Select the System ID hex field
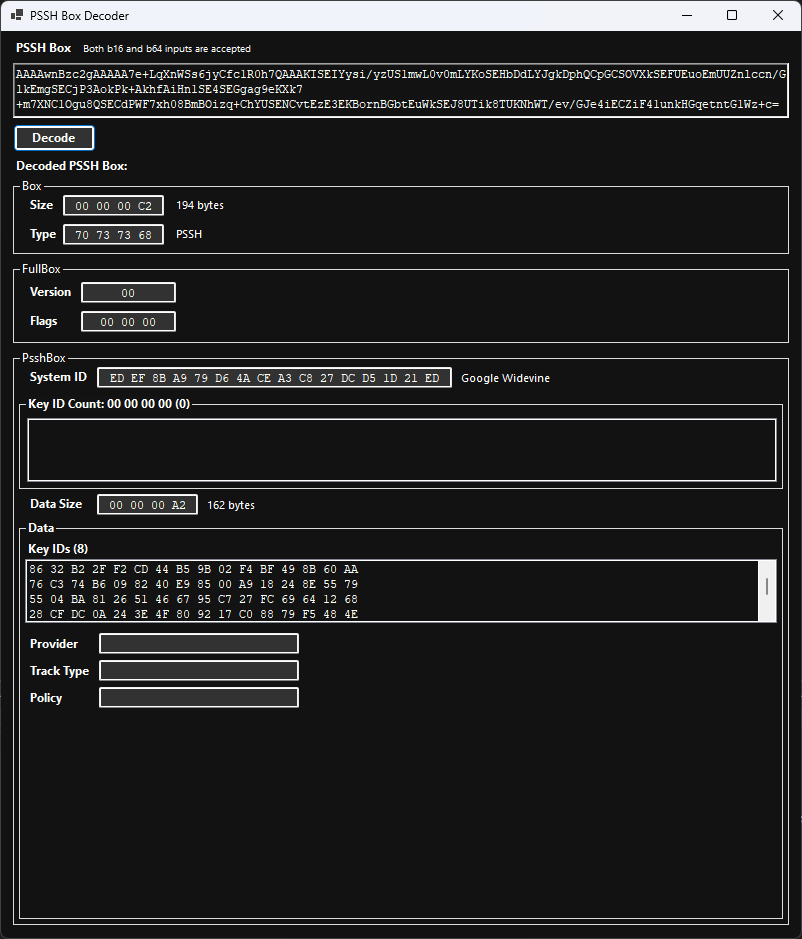This screenshot has height=939, width=802. [x=274, y=378]
